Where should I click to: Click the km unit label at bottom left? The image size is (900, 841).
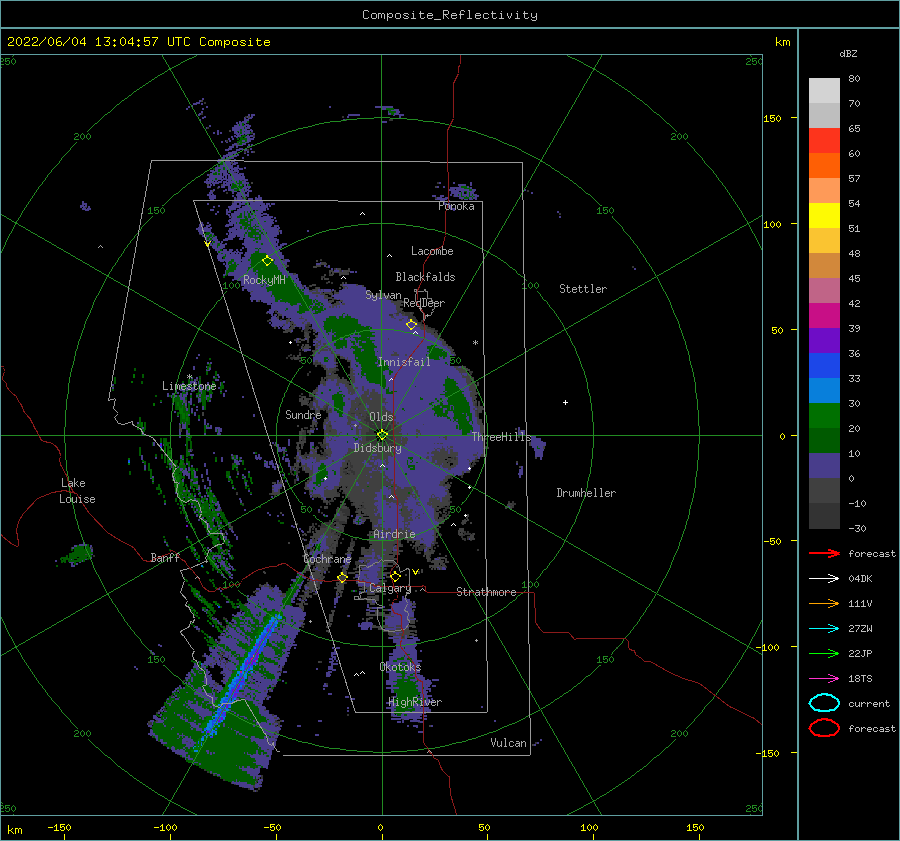[x=15, y=830]
